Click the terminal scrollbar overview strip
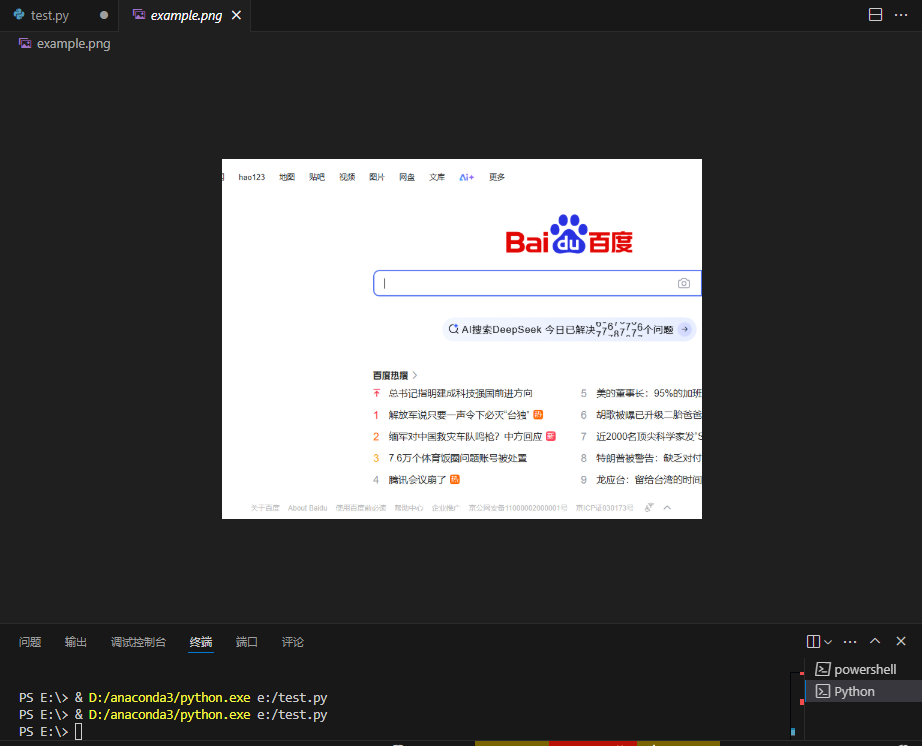The width and height of the screenshot is (922, 746). pos(797,704)
